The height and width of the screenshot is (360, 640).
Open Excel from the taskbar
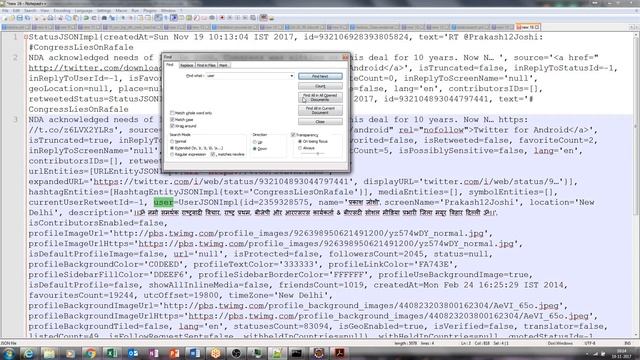(112, 353)
